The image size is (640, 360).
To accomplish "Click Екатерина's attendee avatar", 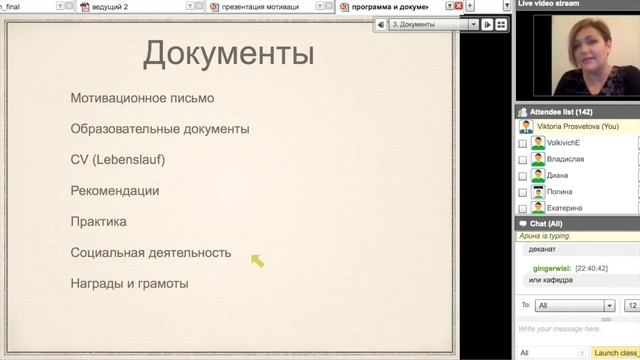I will [538, 207].
